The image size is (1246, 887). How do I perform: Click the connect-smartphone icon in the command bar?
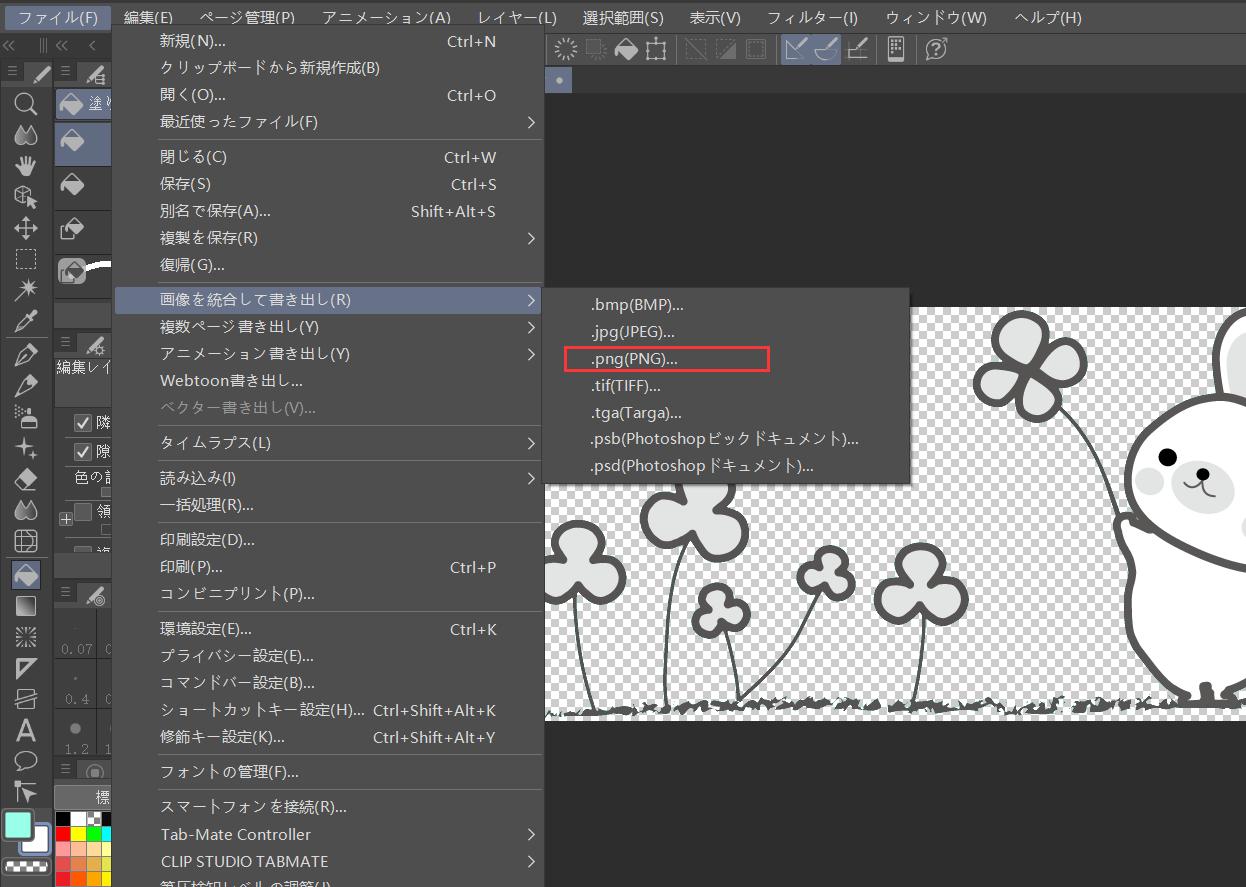tap(896, 48)
